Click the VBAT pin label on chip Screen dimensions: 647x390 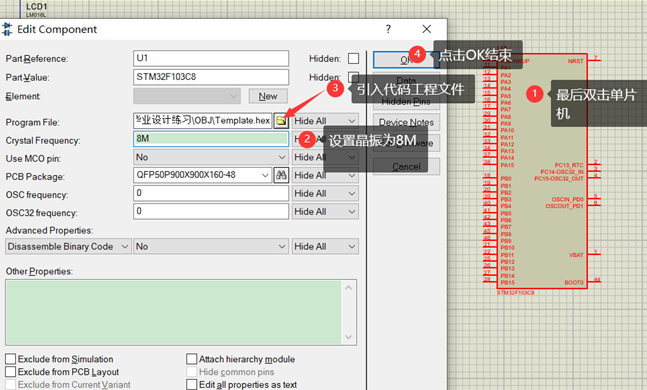coord(576,255)
